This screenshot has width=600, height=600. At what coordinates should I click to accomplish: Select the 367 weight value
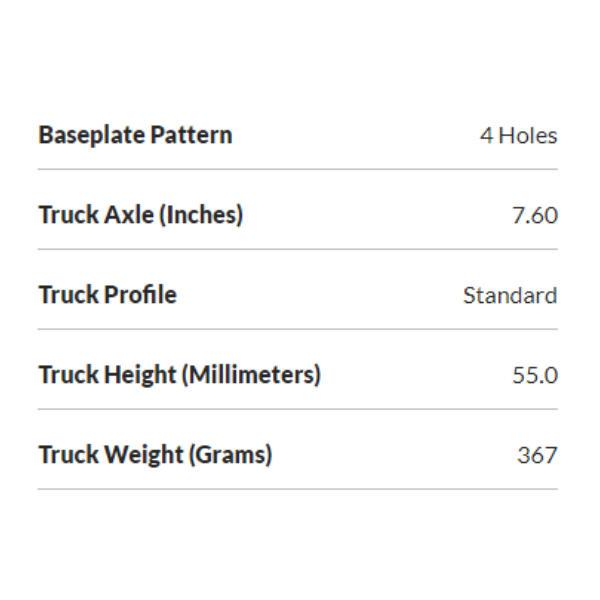(x=537, y=455)
